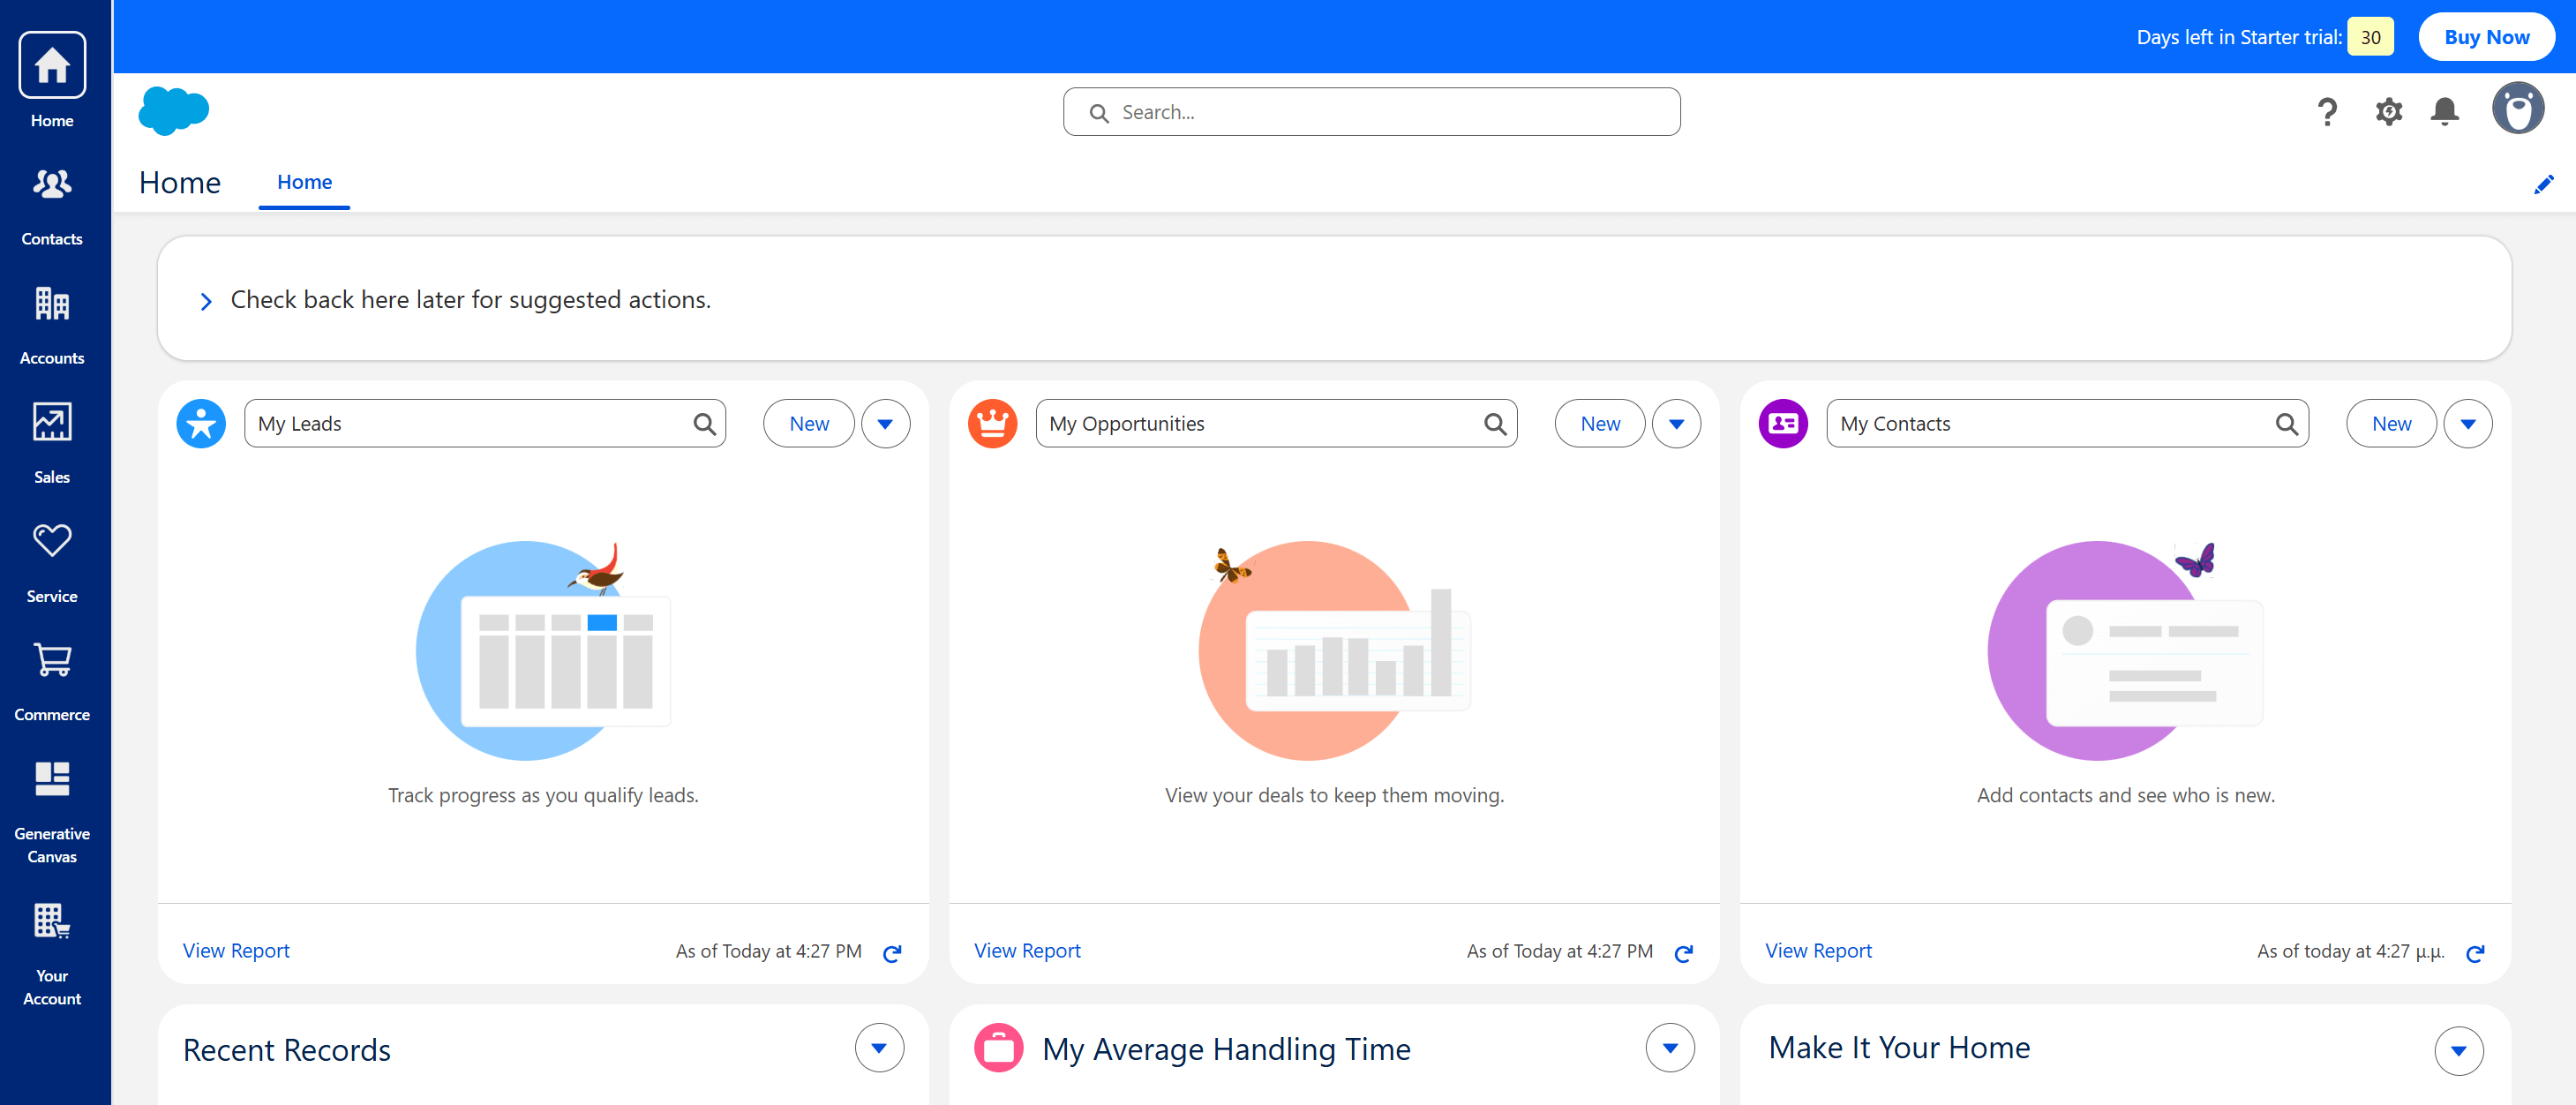Viewport: 2576px width, 1105px height.
Task: Click New in My Opportunities card
Action: point(1600,424)
